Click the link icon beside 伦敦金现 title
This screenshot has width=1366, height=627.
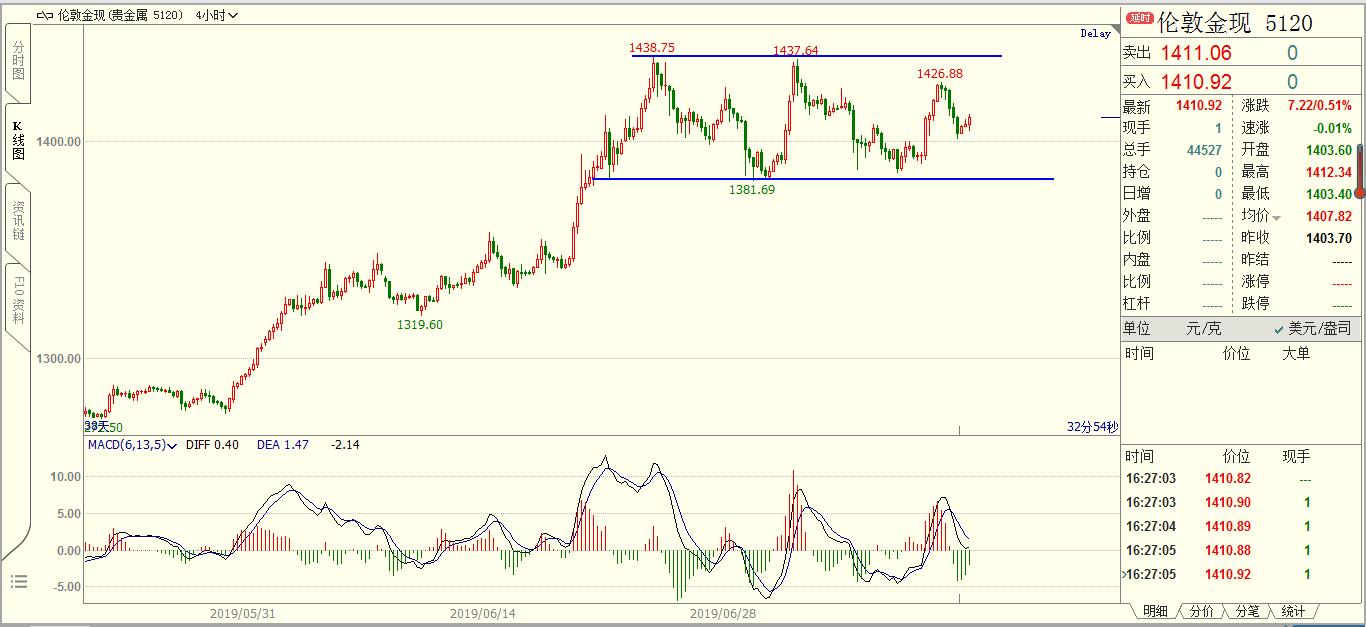(47, 16)
